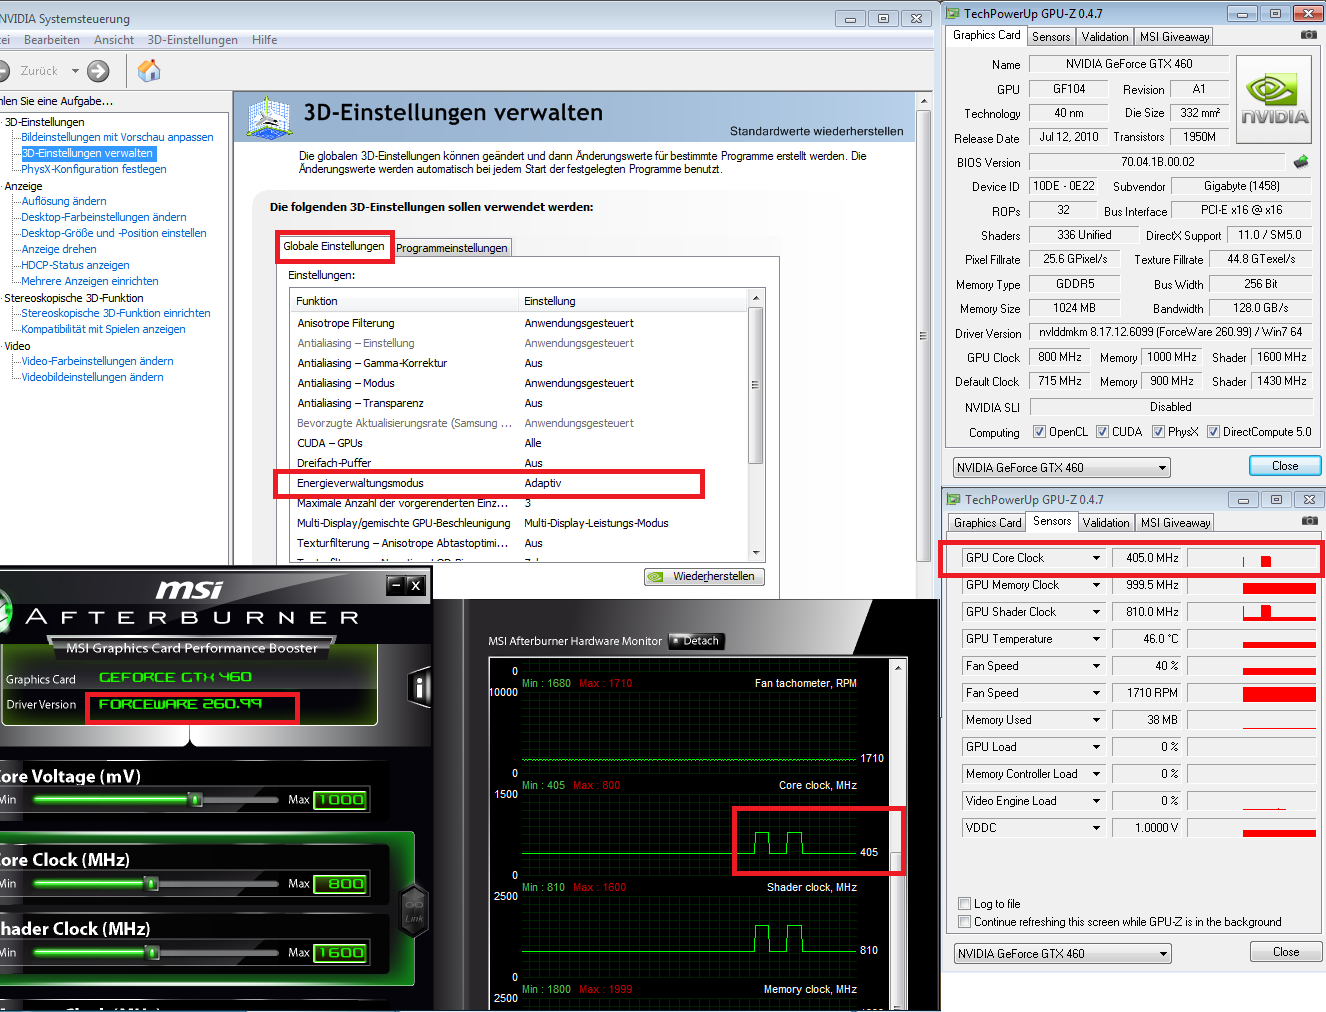Open Video-Farbeinstellungen ändern
The image size is (1326, 1012).
pos(97,361)
